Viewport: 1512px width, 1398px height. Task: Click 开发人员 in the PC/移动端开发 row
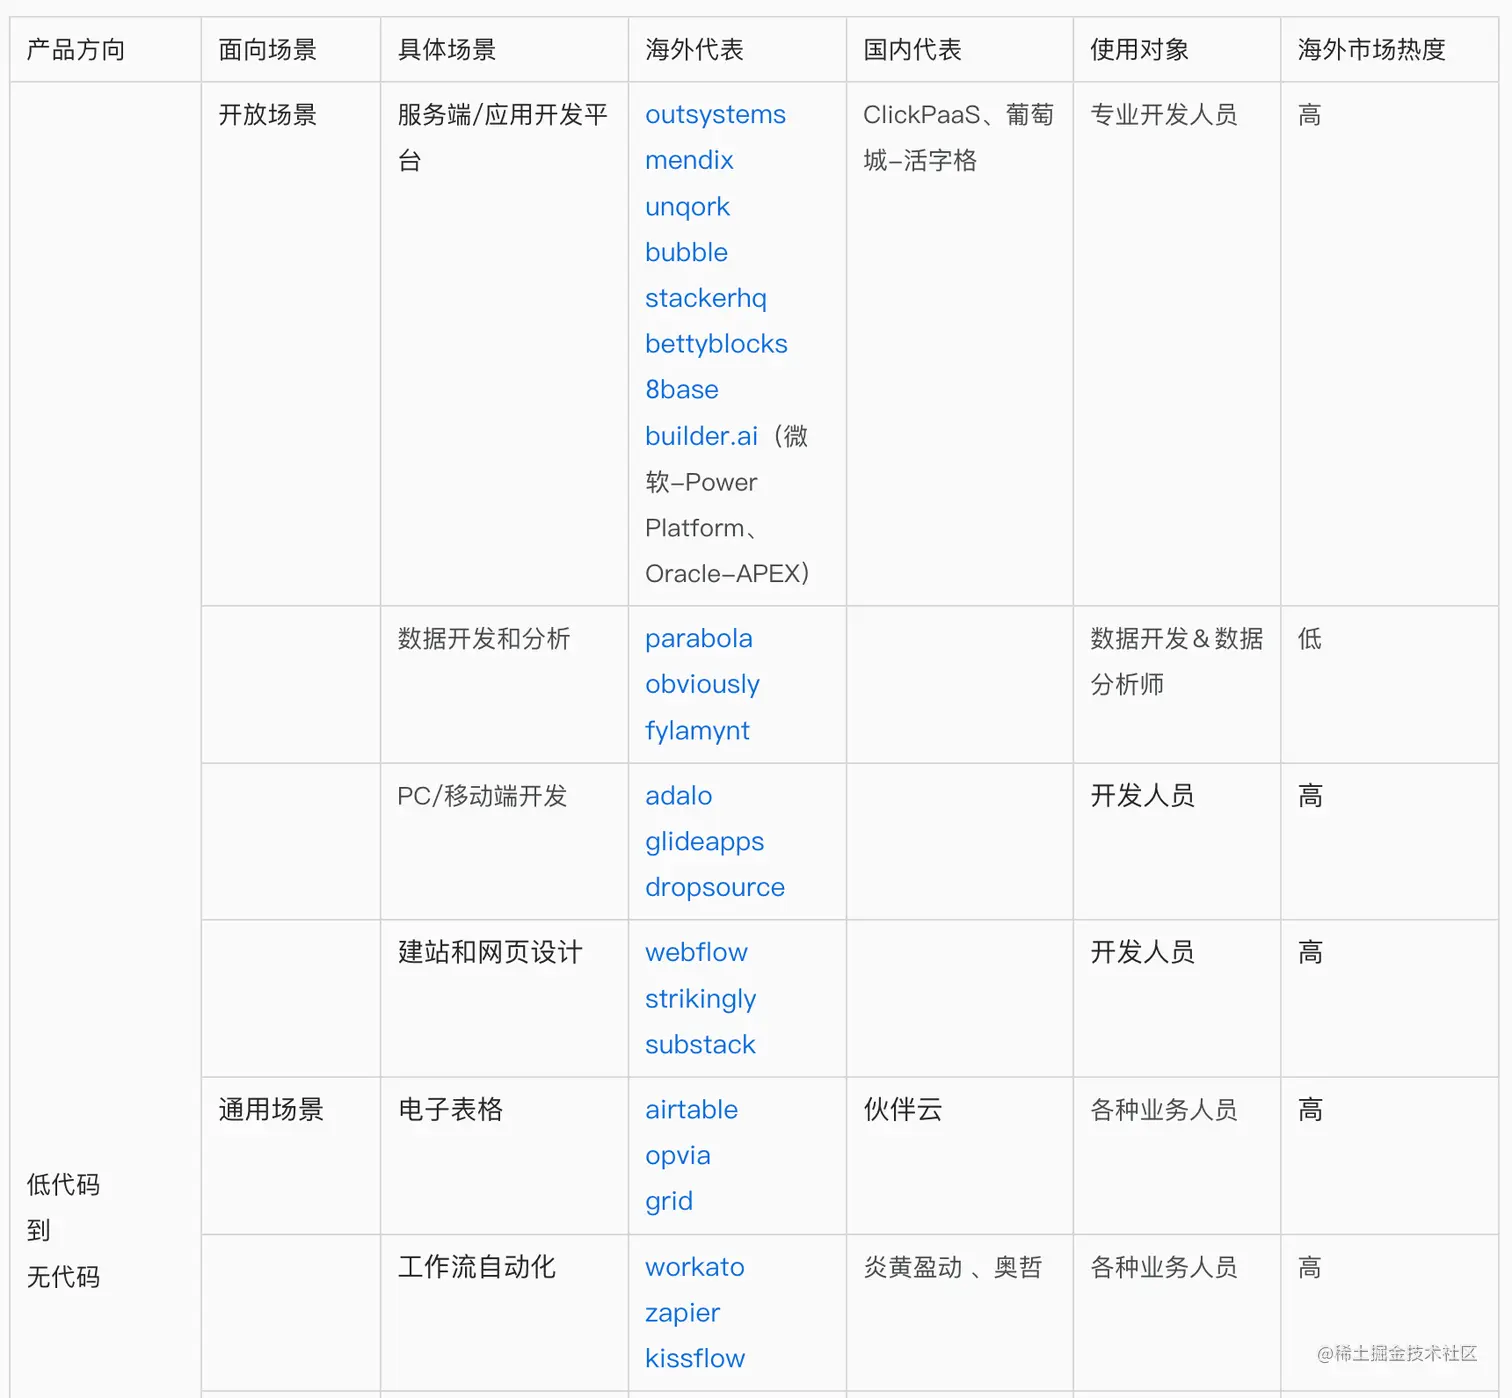(x=1142, y=797)
